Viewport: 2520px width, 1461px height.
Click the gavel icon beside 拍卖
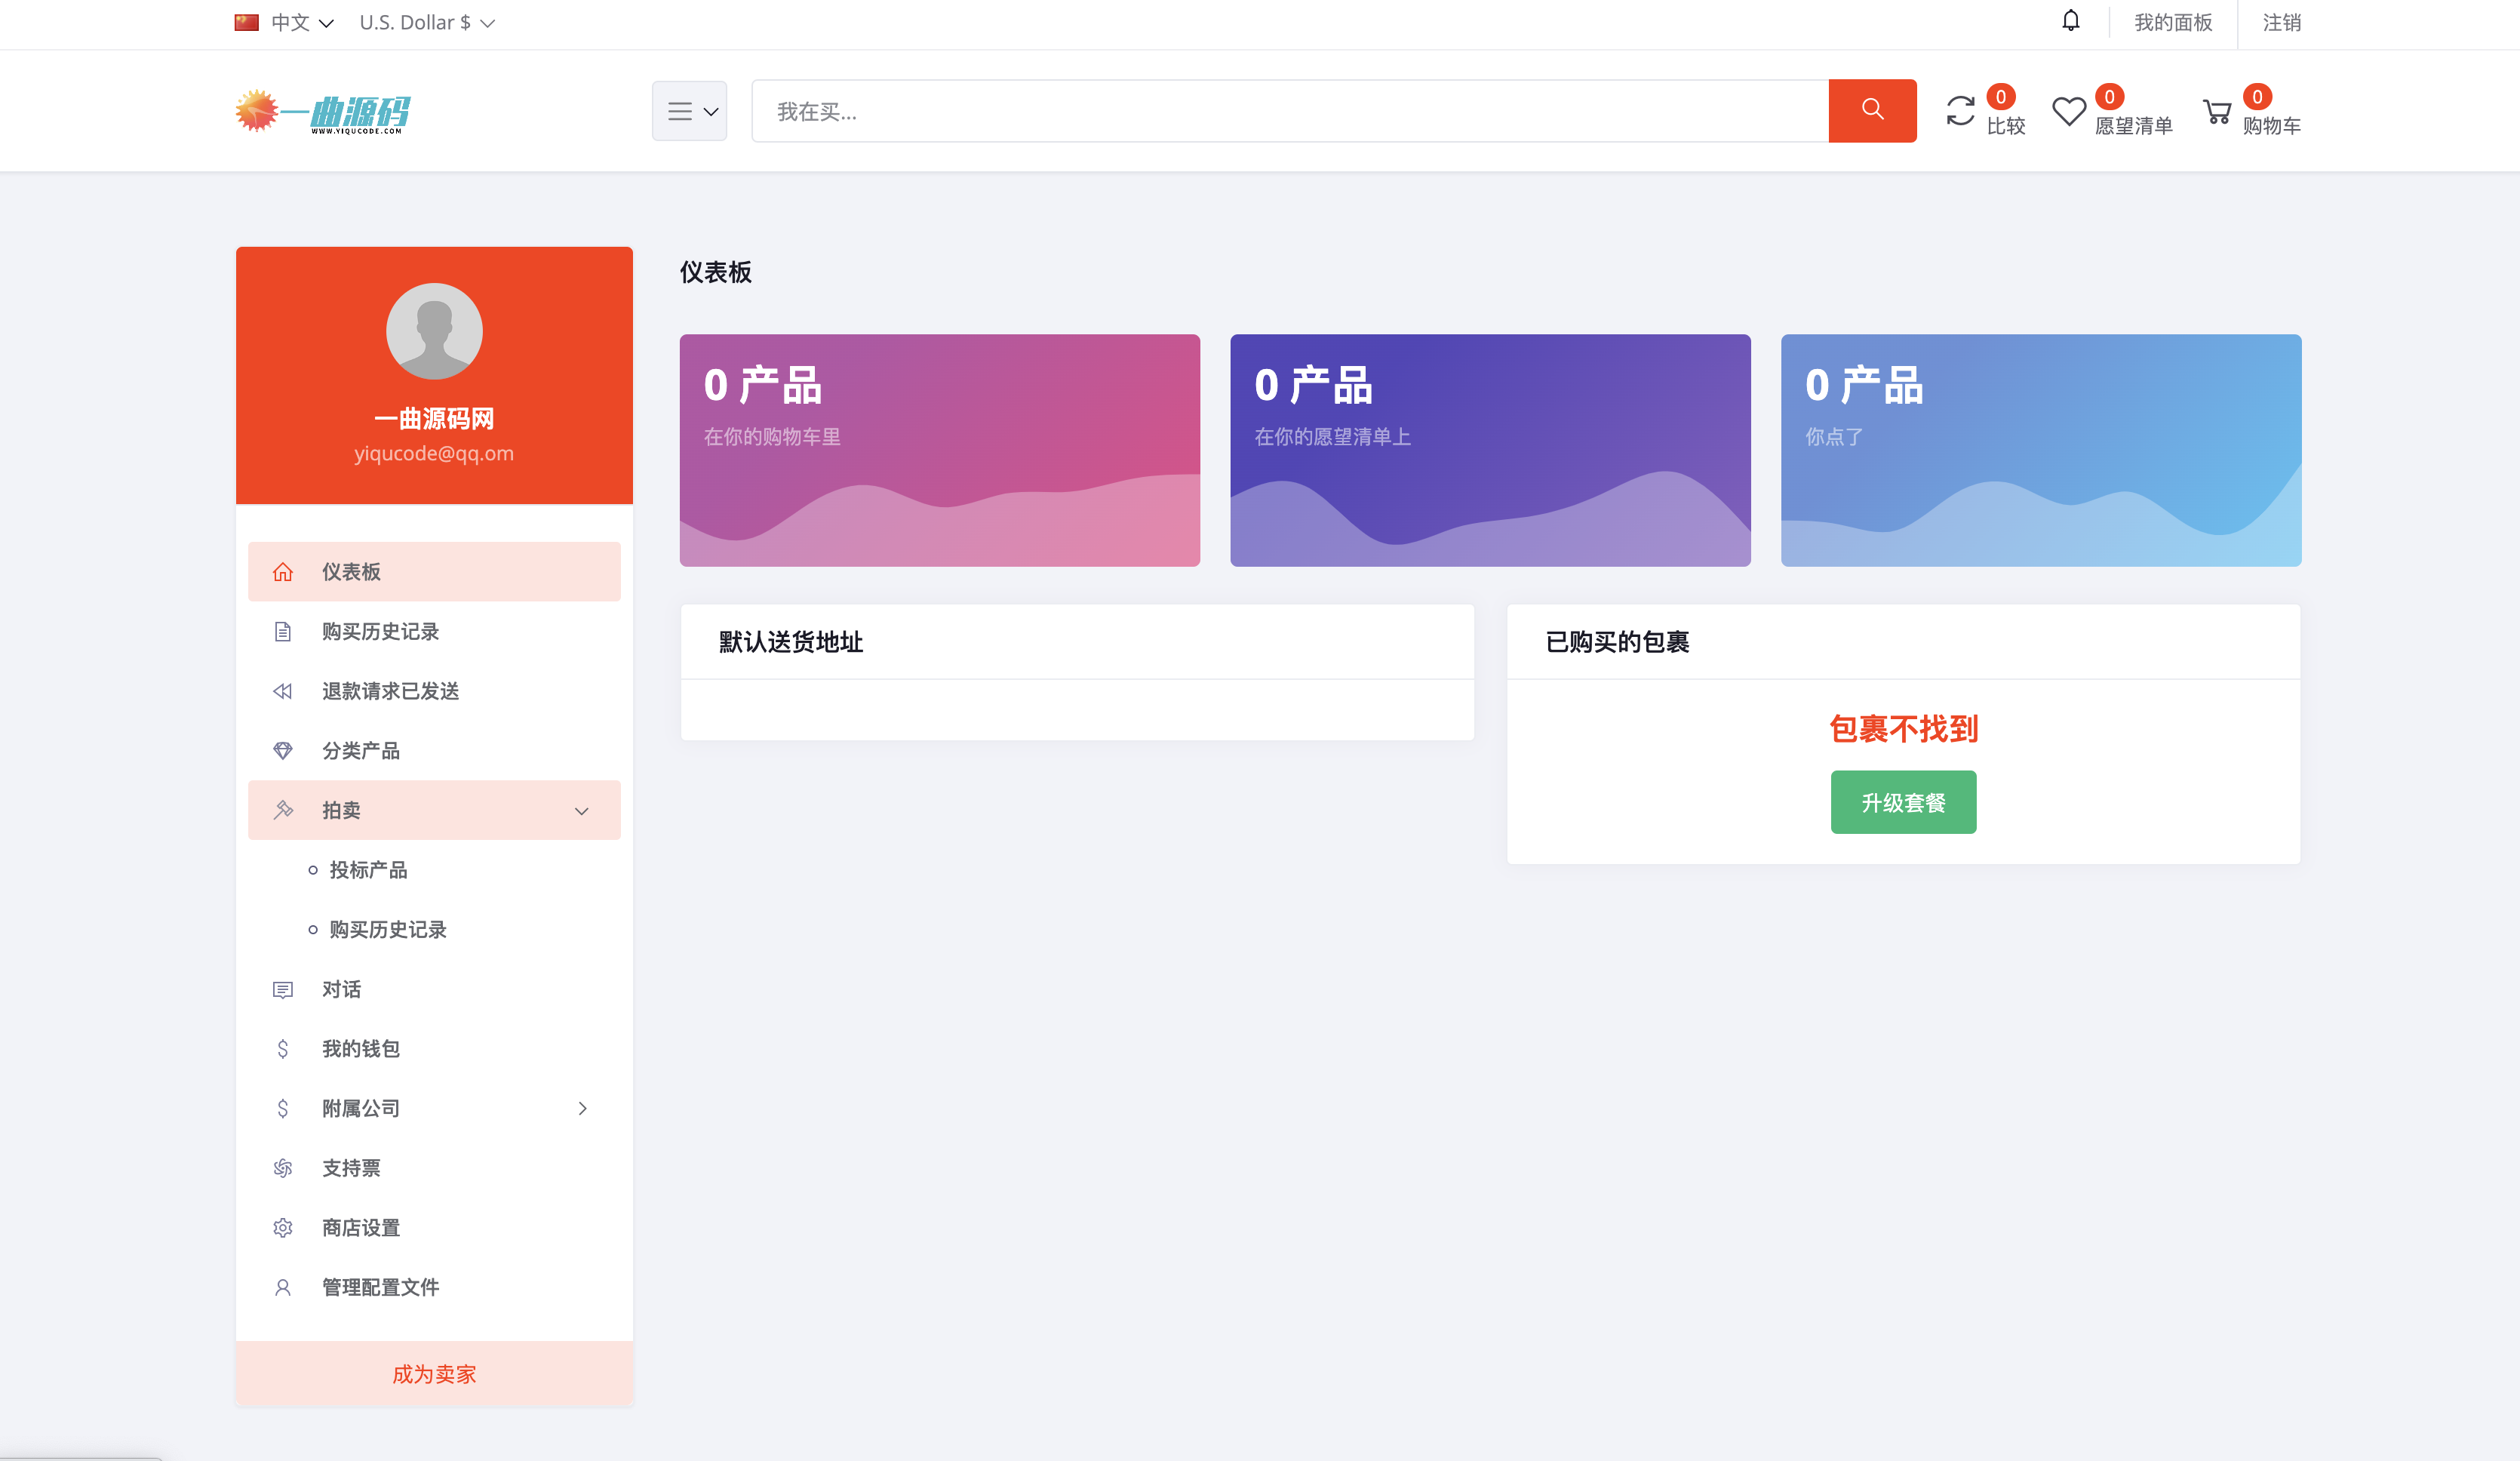pyautogui.click(x=283, y=810)
